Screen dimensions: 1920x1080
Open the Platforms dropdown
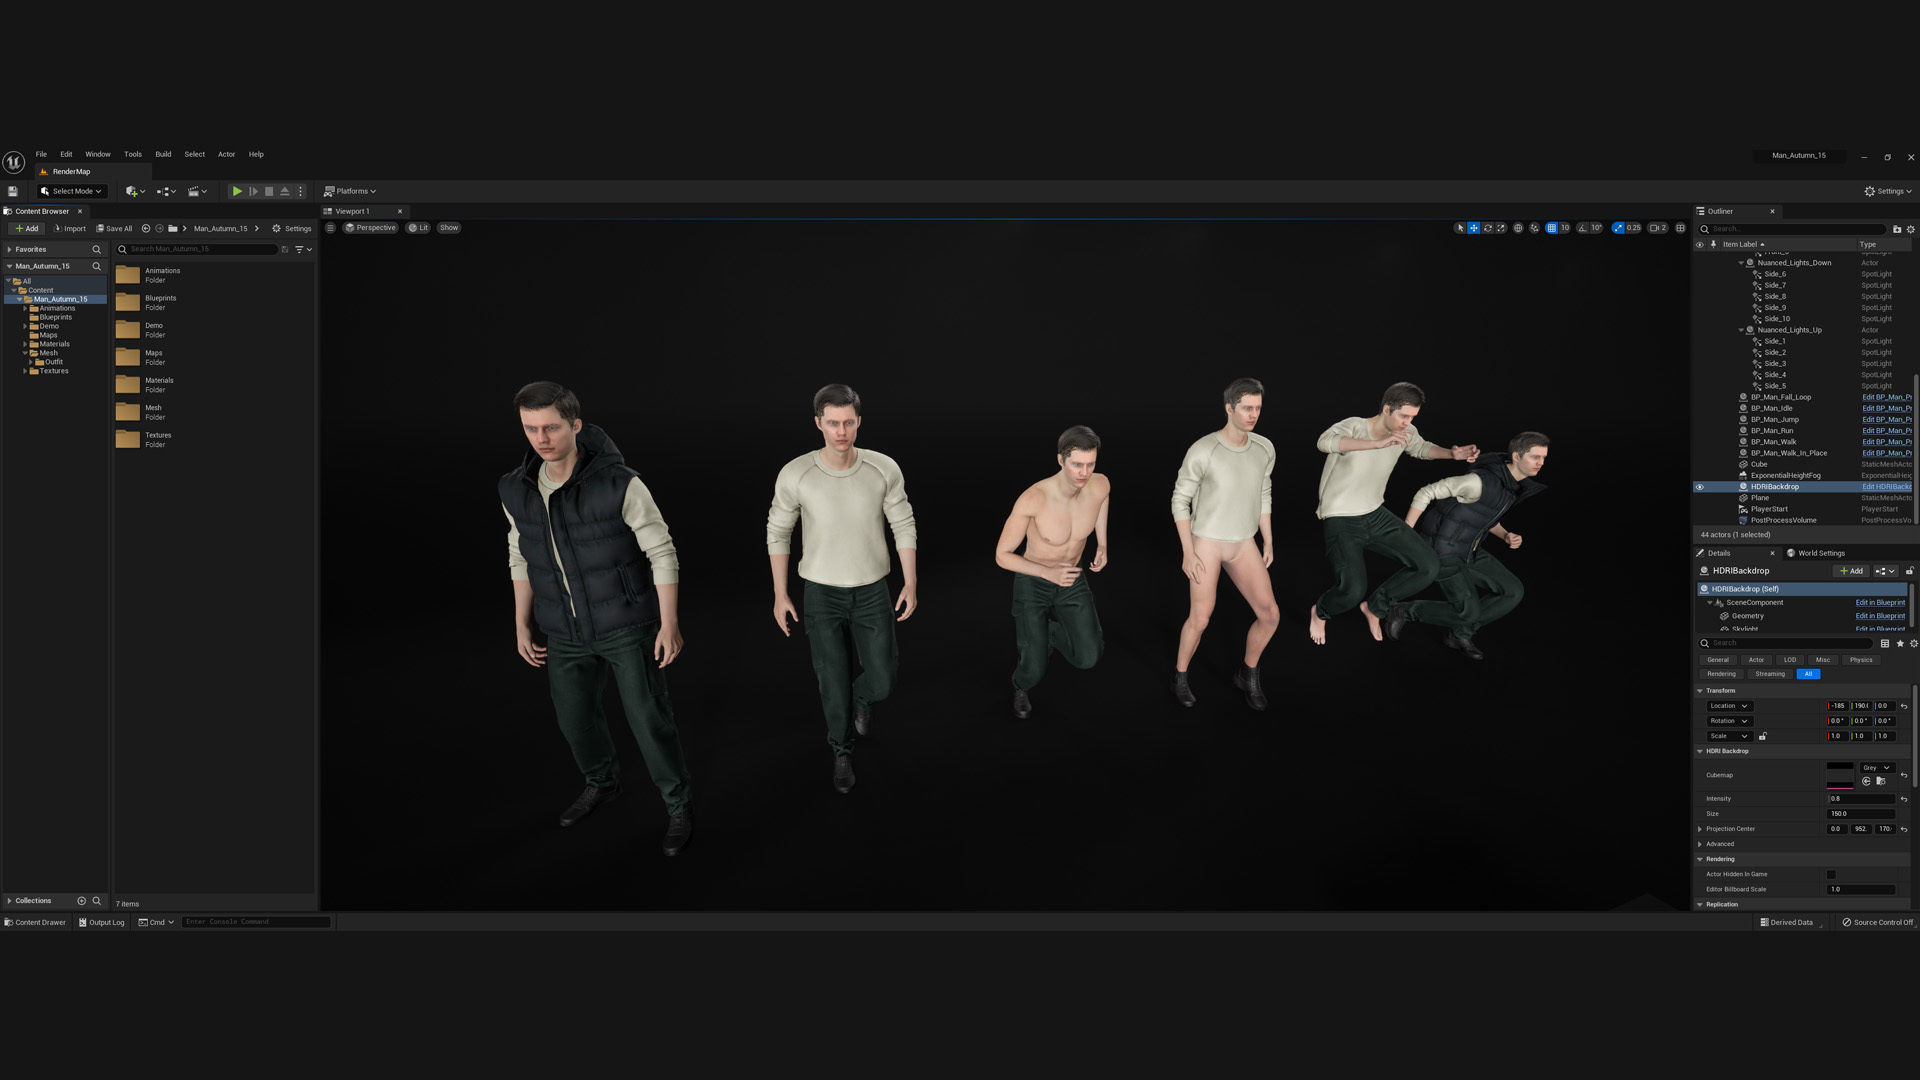tap(350, 191)
